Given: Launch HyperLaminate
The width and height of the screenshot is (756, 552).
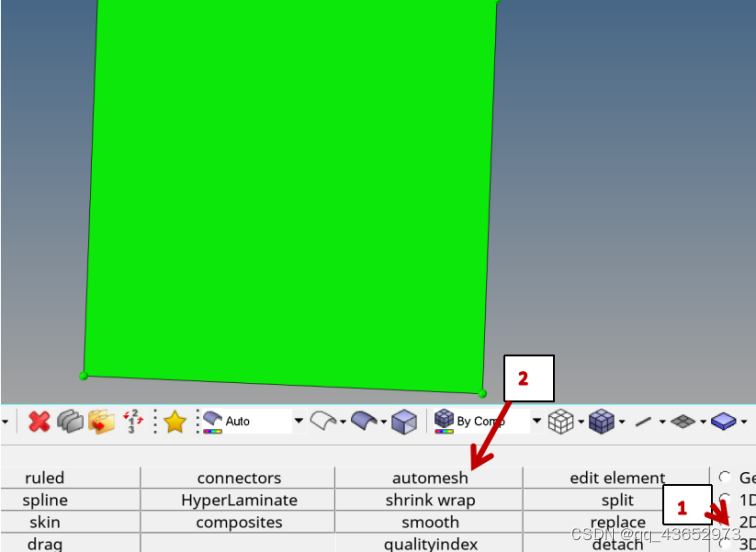Looking at the screenshot, I should [x=239, y=500].
